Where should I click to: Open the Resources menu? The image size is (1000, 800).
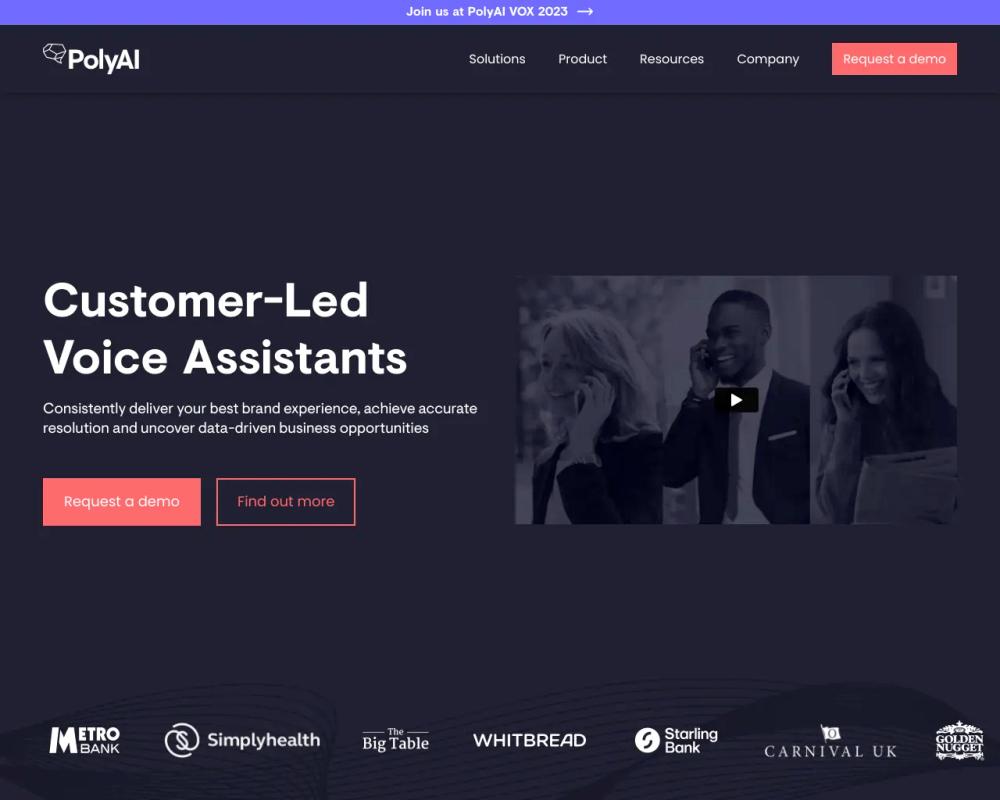pos(672,59)
